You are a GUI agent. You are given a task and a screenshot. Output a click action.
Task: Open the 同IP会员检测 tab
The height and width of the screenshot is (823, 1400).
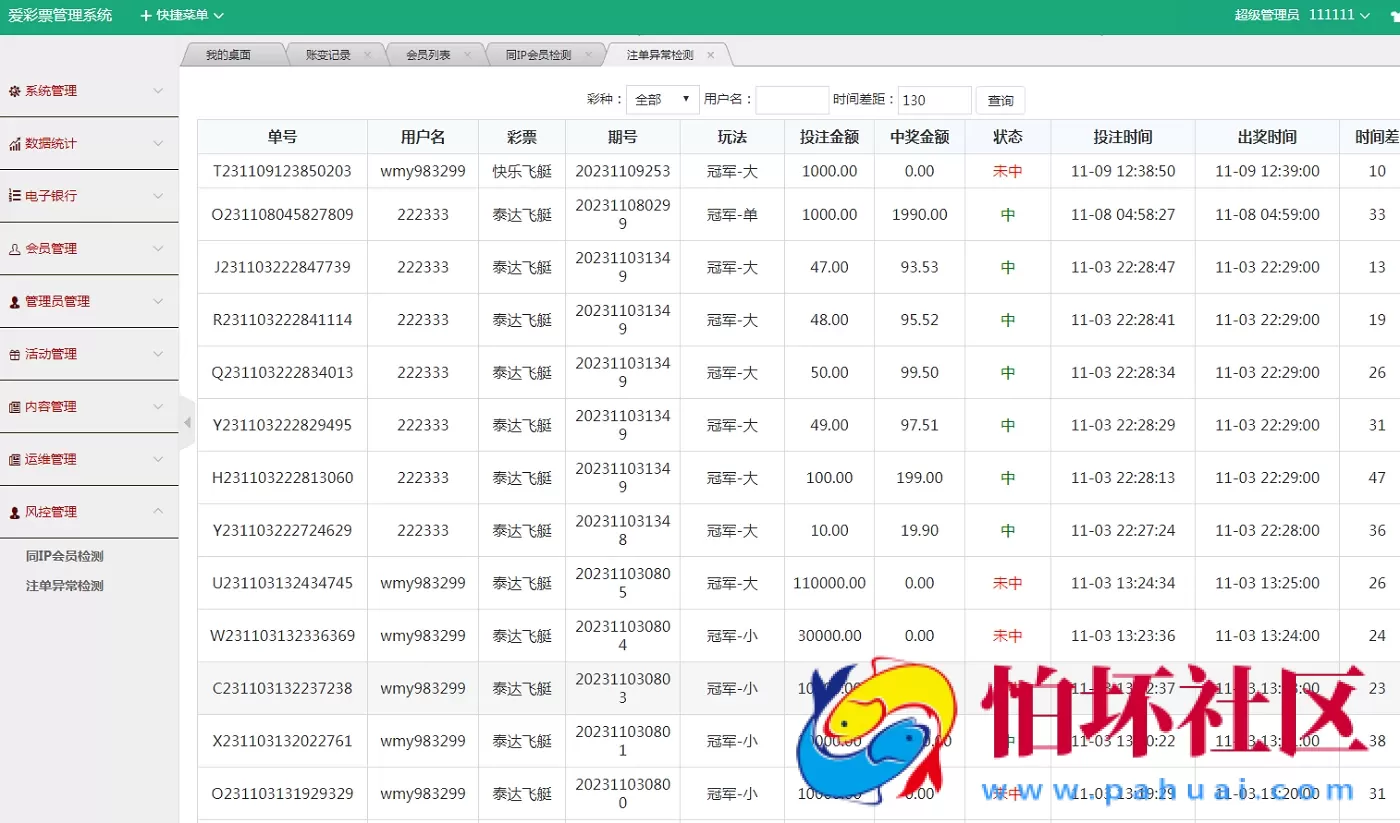click(x=537, y=54)
